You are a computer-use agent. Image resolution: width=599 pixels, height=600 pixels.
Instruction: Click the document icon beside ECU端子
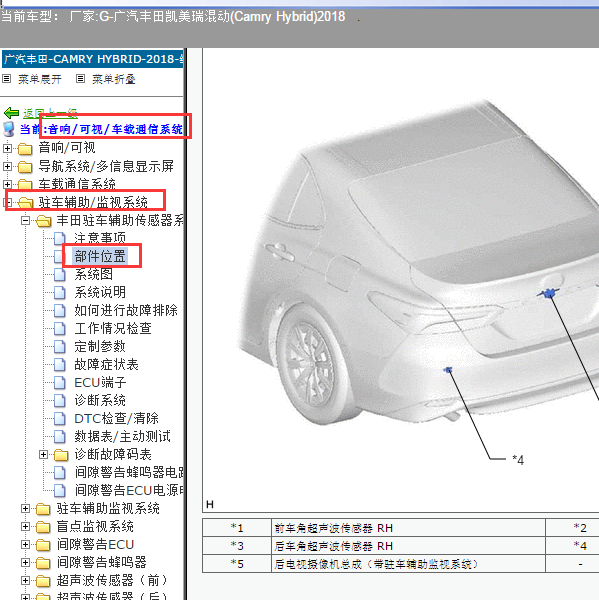pyautogui.click(x=60, y=382)
